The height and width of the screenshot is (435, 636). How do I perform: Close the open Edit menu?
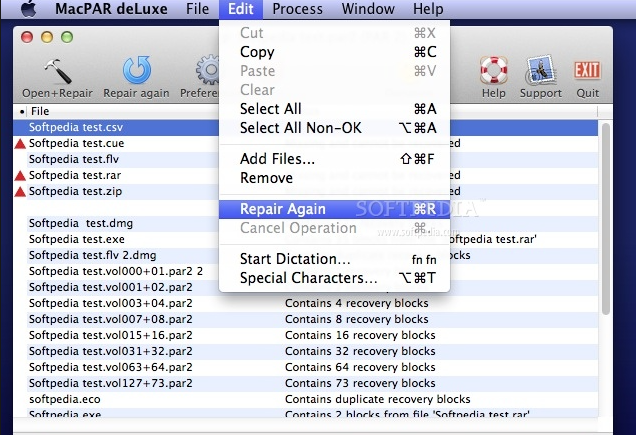pos(241,9)
